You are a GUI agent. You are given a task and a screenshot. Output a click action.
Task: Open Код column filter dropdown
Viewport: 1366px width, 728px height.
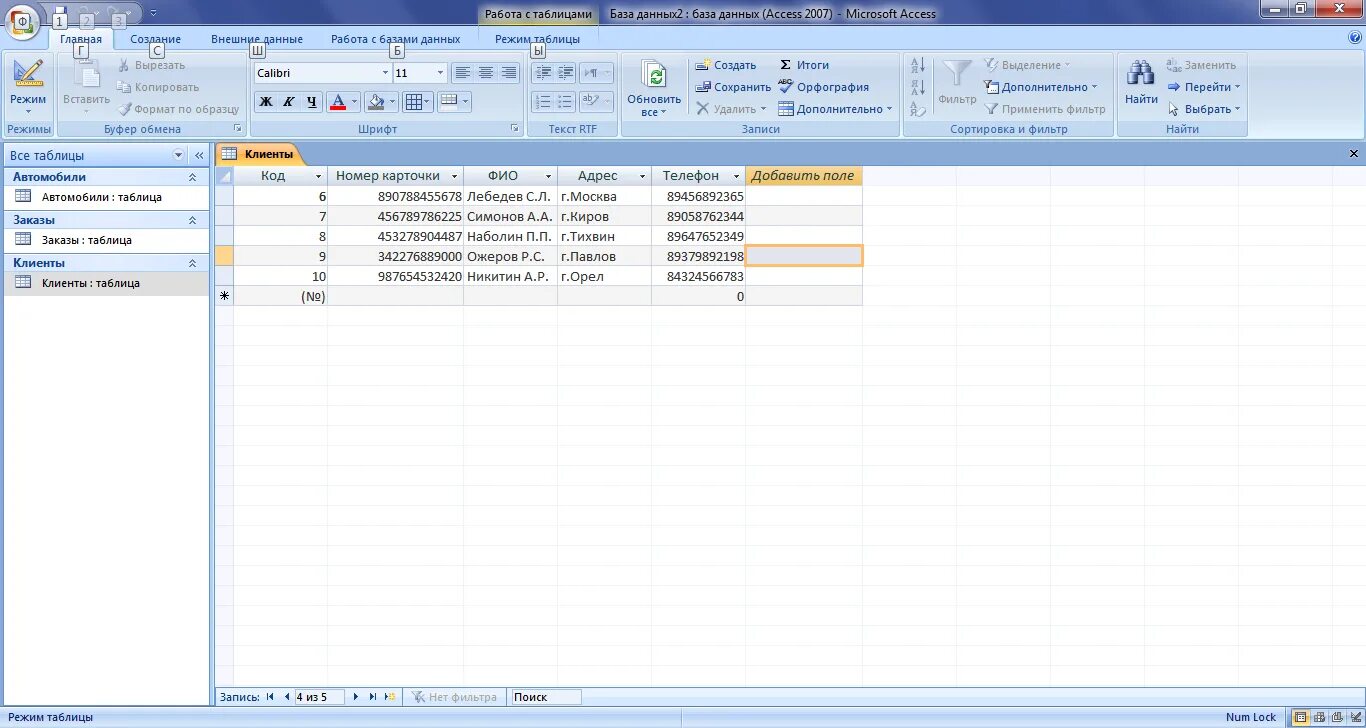(318, 176)
